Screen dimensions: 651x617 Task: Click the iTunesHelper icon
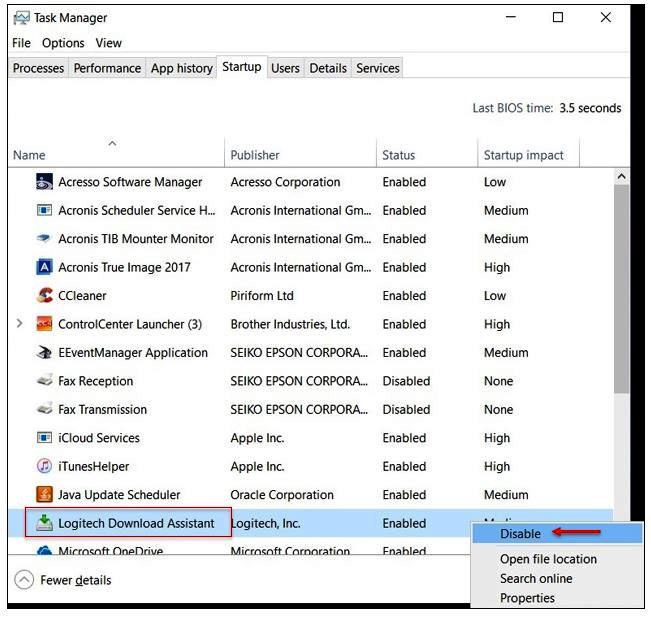(x=44, y=466)
